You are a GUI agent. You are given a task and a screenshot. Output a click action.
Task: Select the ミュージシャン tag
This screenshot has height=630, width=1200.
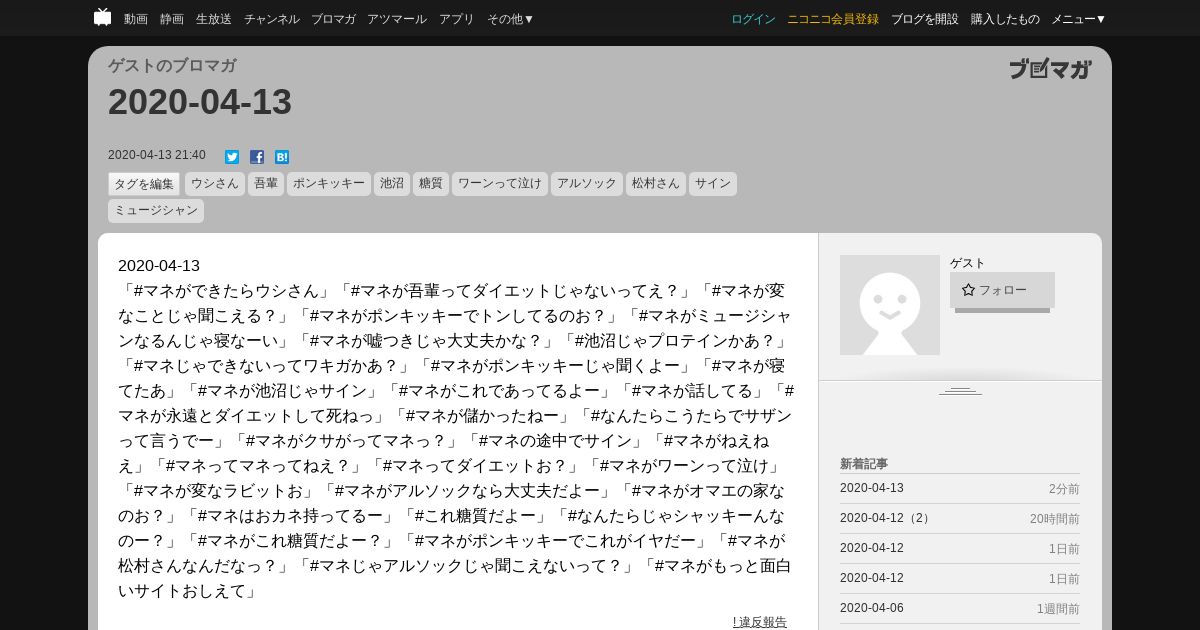pyautogui.click(x=156, y=210)
